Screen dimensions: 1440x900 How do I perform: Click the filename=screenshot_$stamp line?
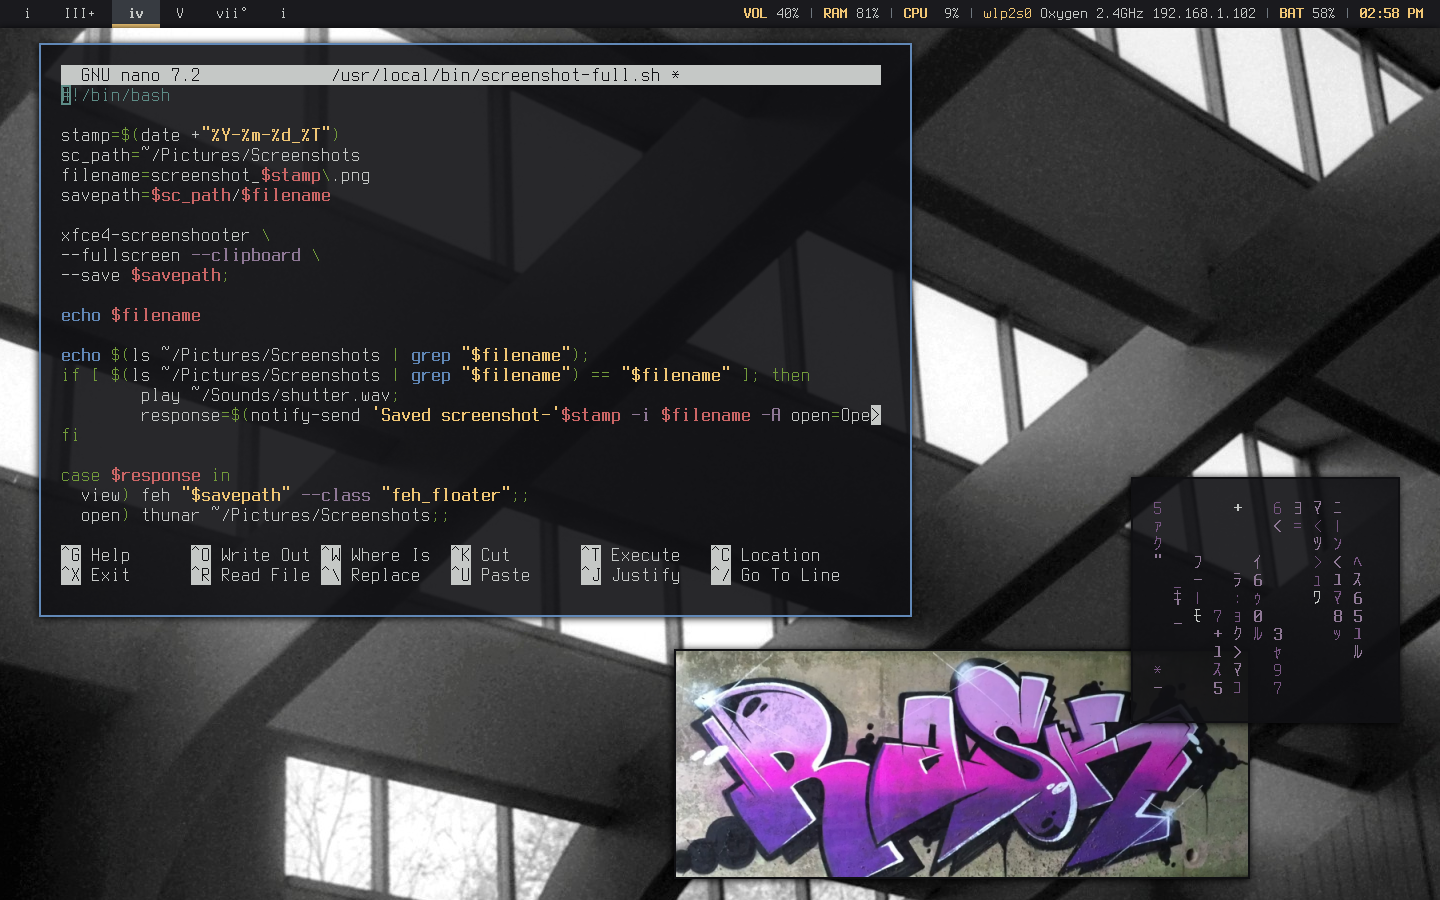pyautogui.click(x=215, y=175)
